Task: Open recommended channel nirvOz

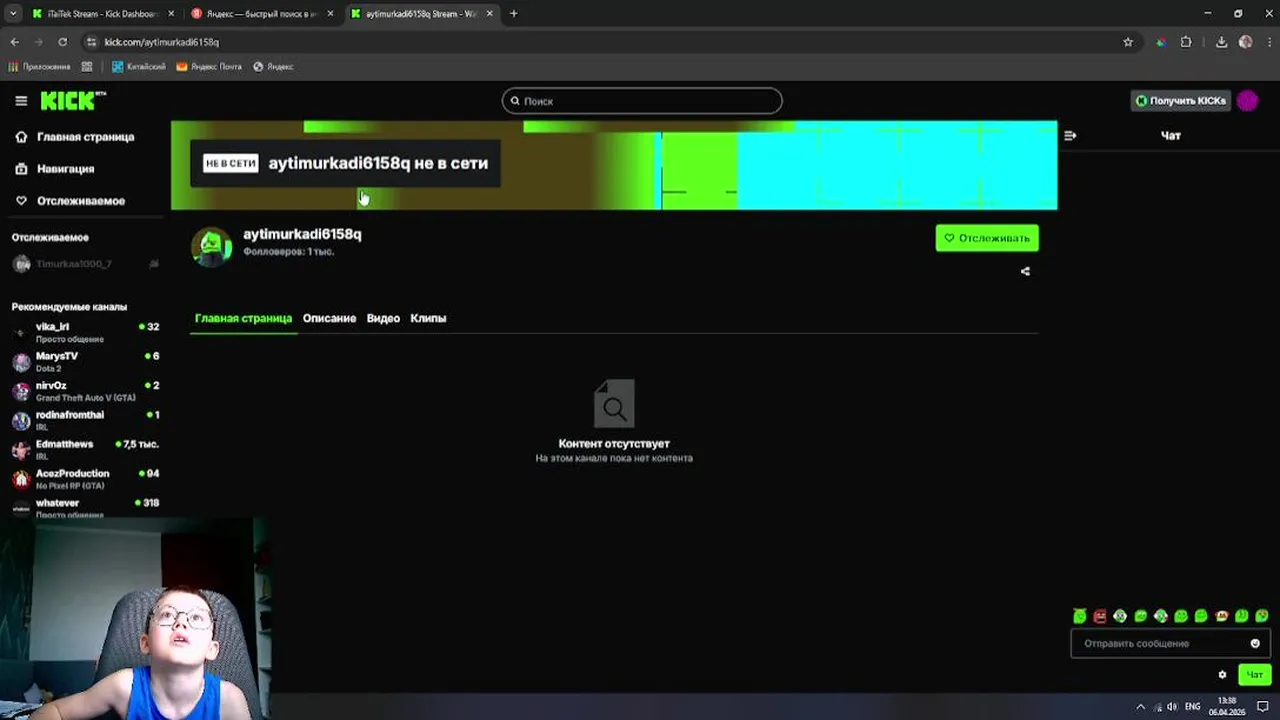Action: click(x=85, y=391)
